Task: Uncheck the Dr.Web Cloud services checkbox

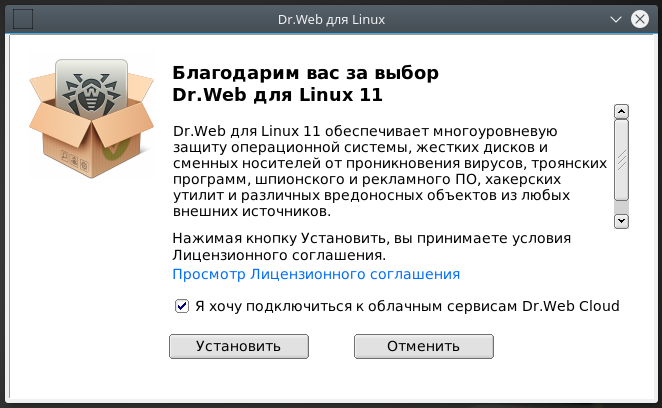Action: point(182,306)
